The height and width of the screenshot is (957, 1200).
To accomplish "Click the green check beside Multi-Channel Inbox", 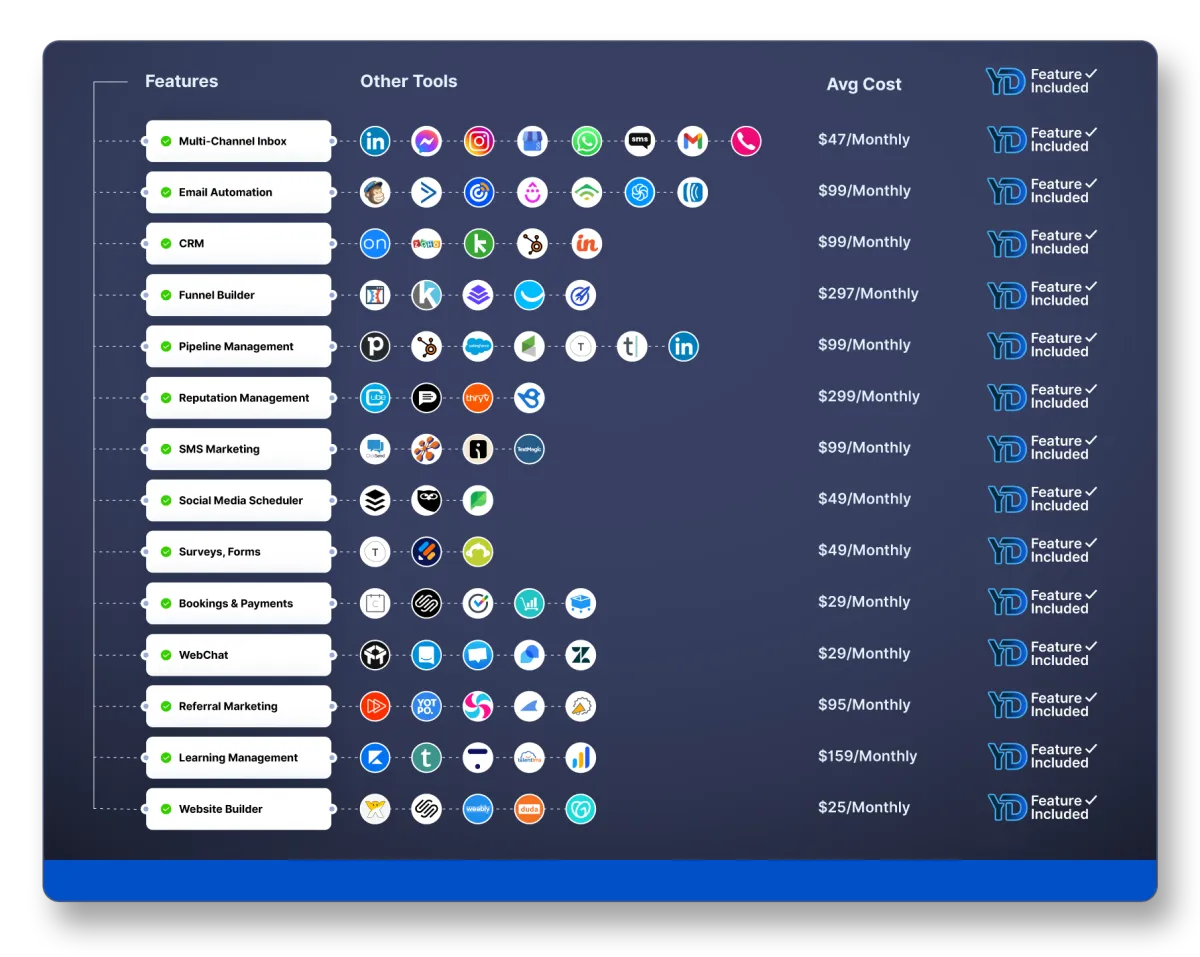I will coord(166,141).
